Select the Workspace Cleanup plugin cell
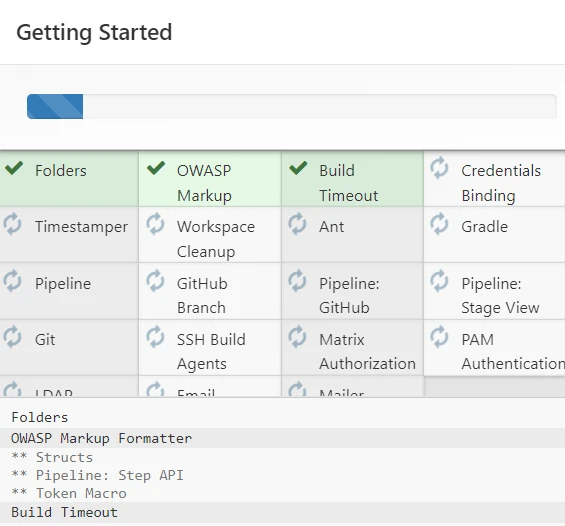The height and width of the screenshot is (526, 565). pyautogui.click(x=210, y=235)
